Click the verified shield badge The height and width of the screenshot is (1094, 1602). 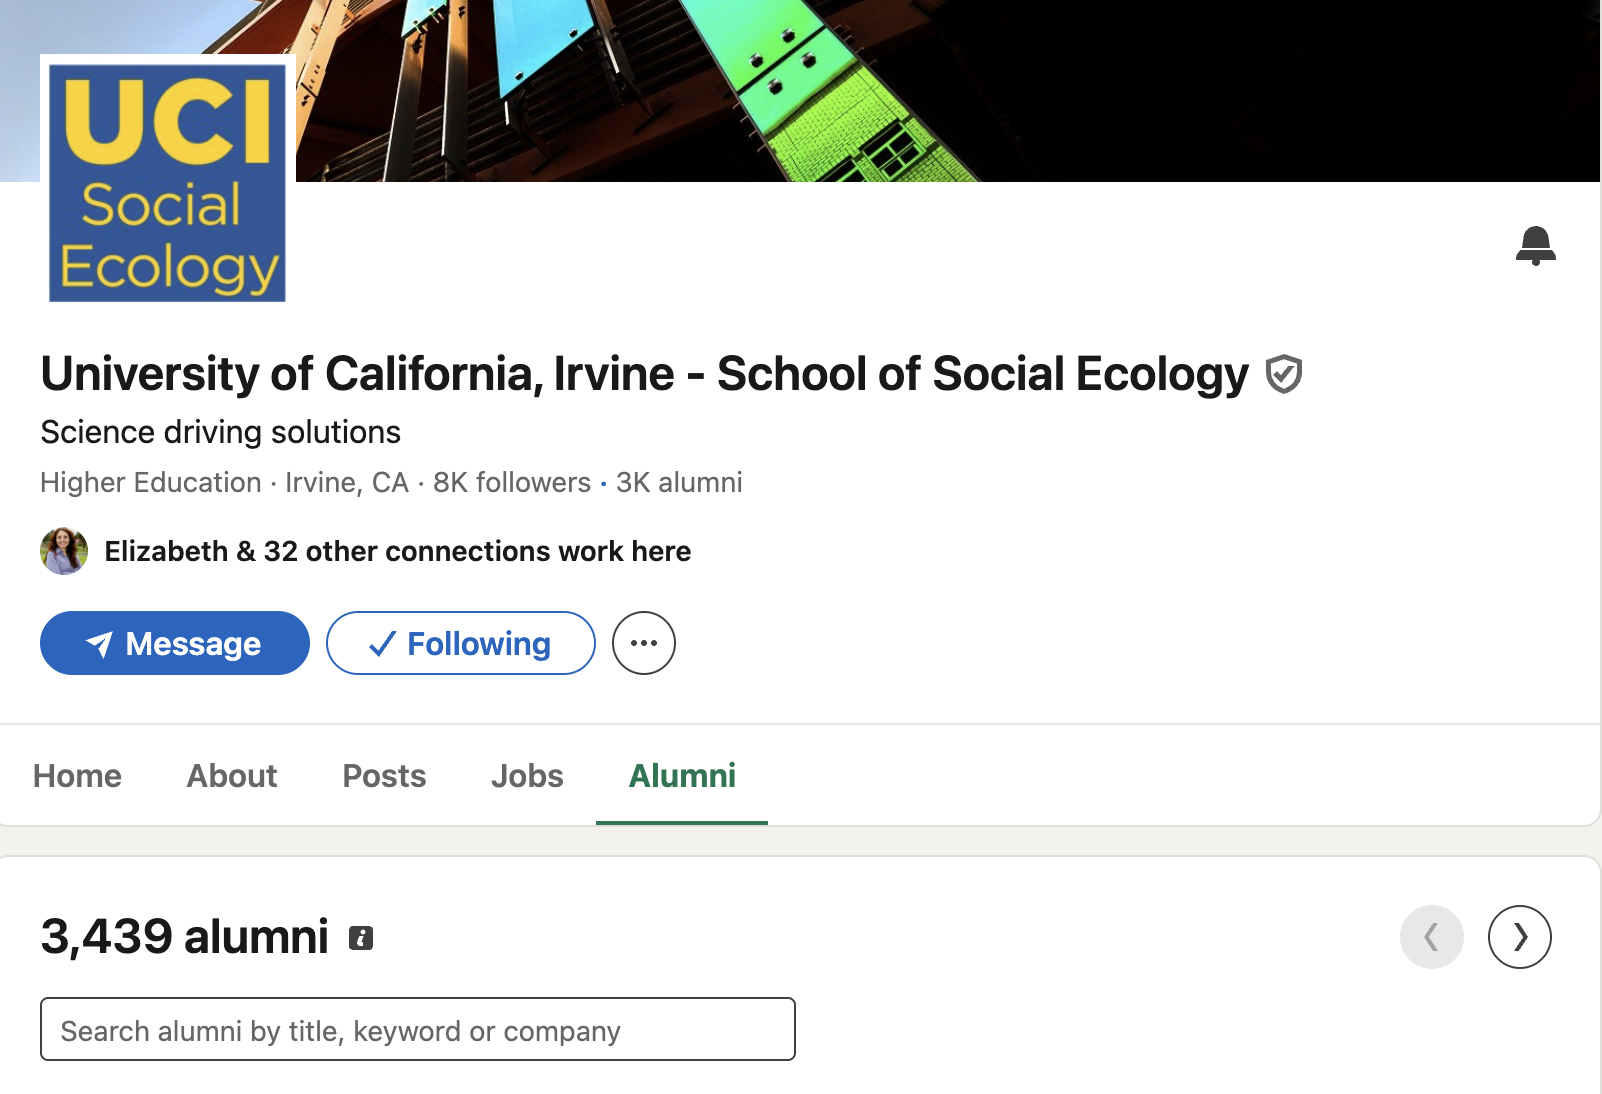1283,374
